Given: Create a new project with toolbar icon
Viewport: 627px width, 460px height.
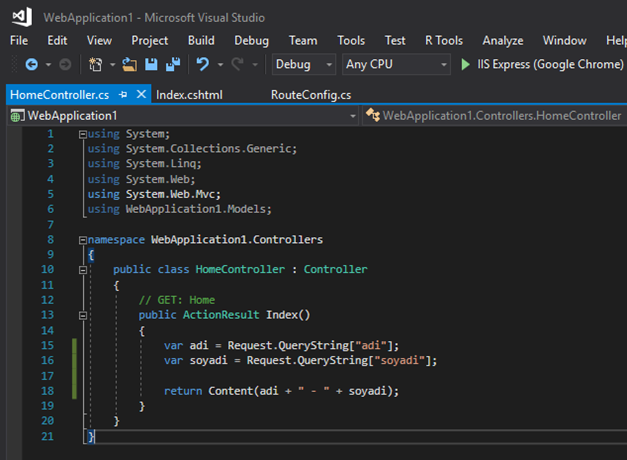Looking at the screenshot, I should pos(95,64).
